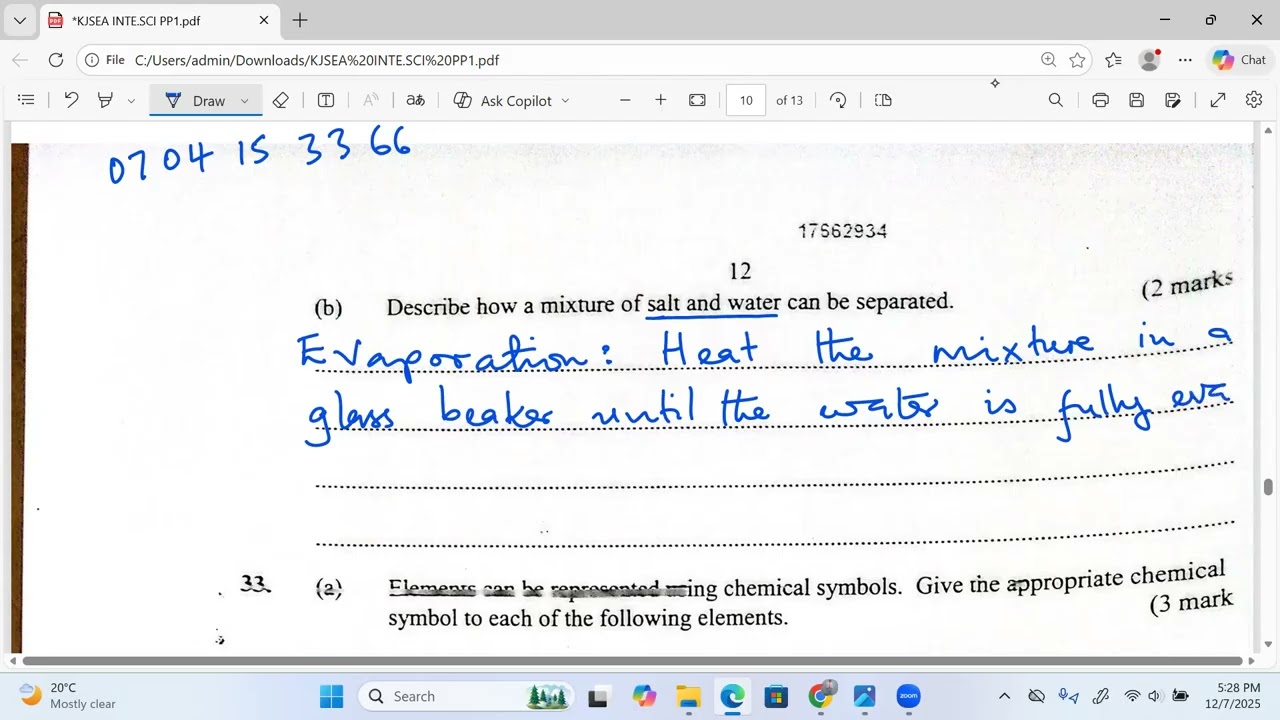Add this page to favorites

[1077, 60]
